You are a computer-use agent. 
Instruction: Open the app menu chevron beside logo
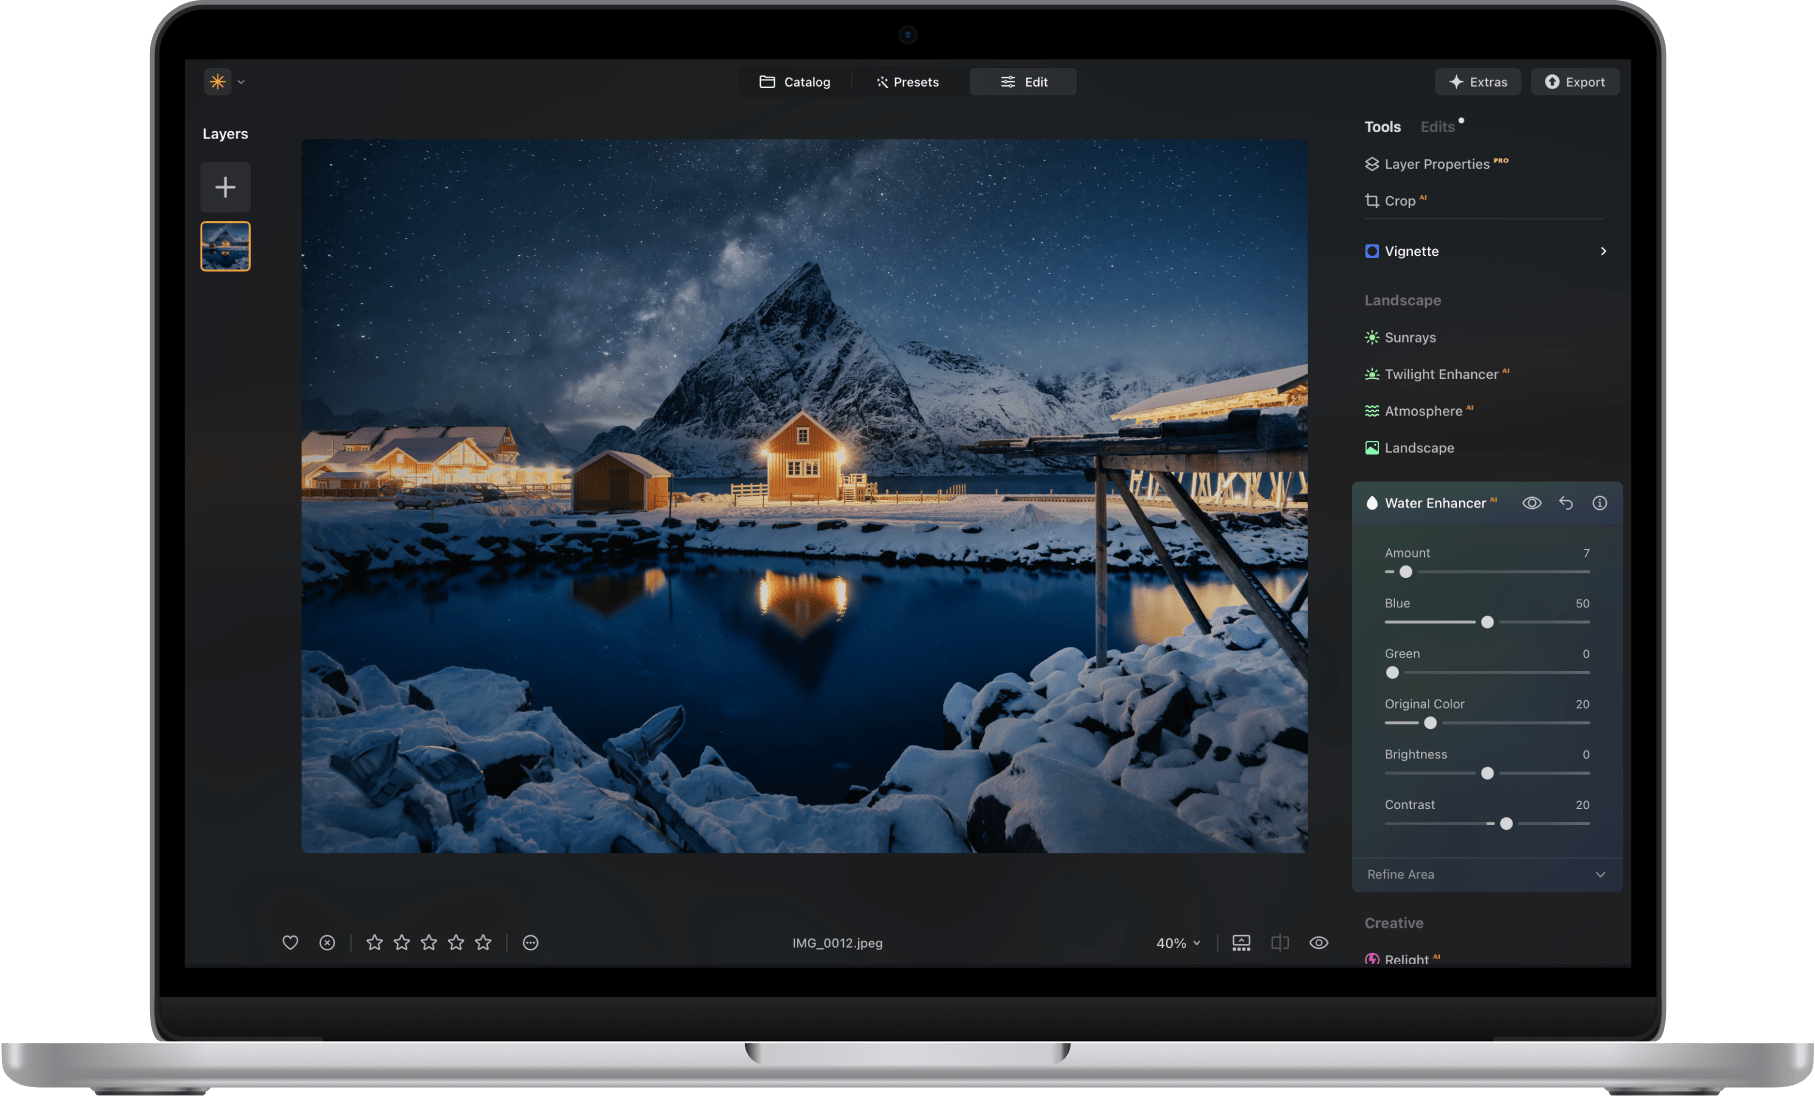[x=241, y=83]
